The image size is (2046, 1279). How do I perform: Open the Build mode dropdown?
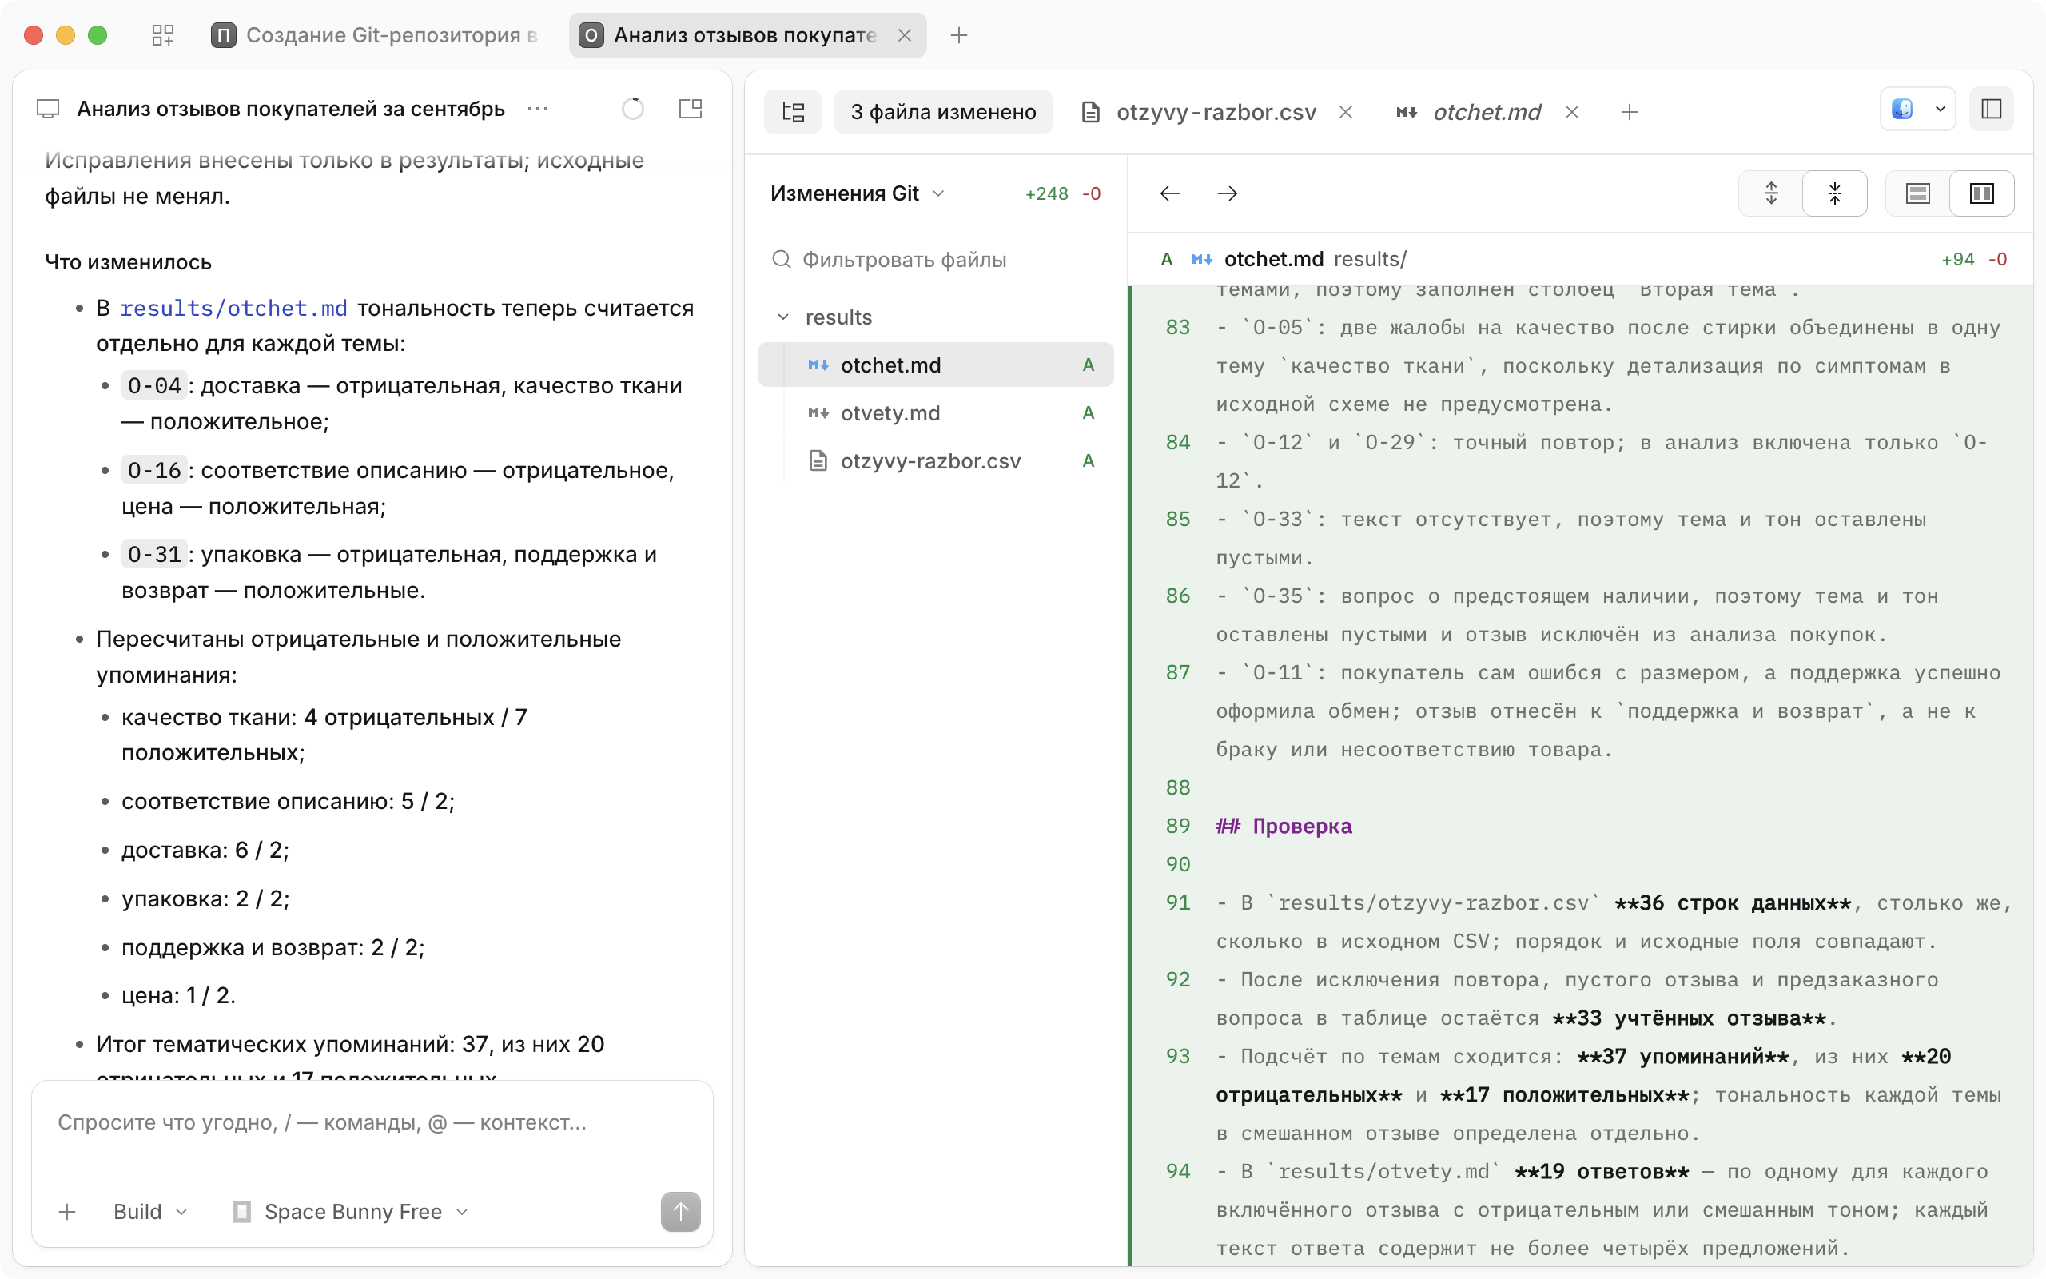pyautogui.click(x=150, y=1212)
